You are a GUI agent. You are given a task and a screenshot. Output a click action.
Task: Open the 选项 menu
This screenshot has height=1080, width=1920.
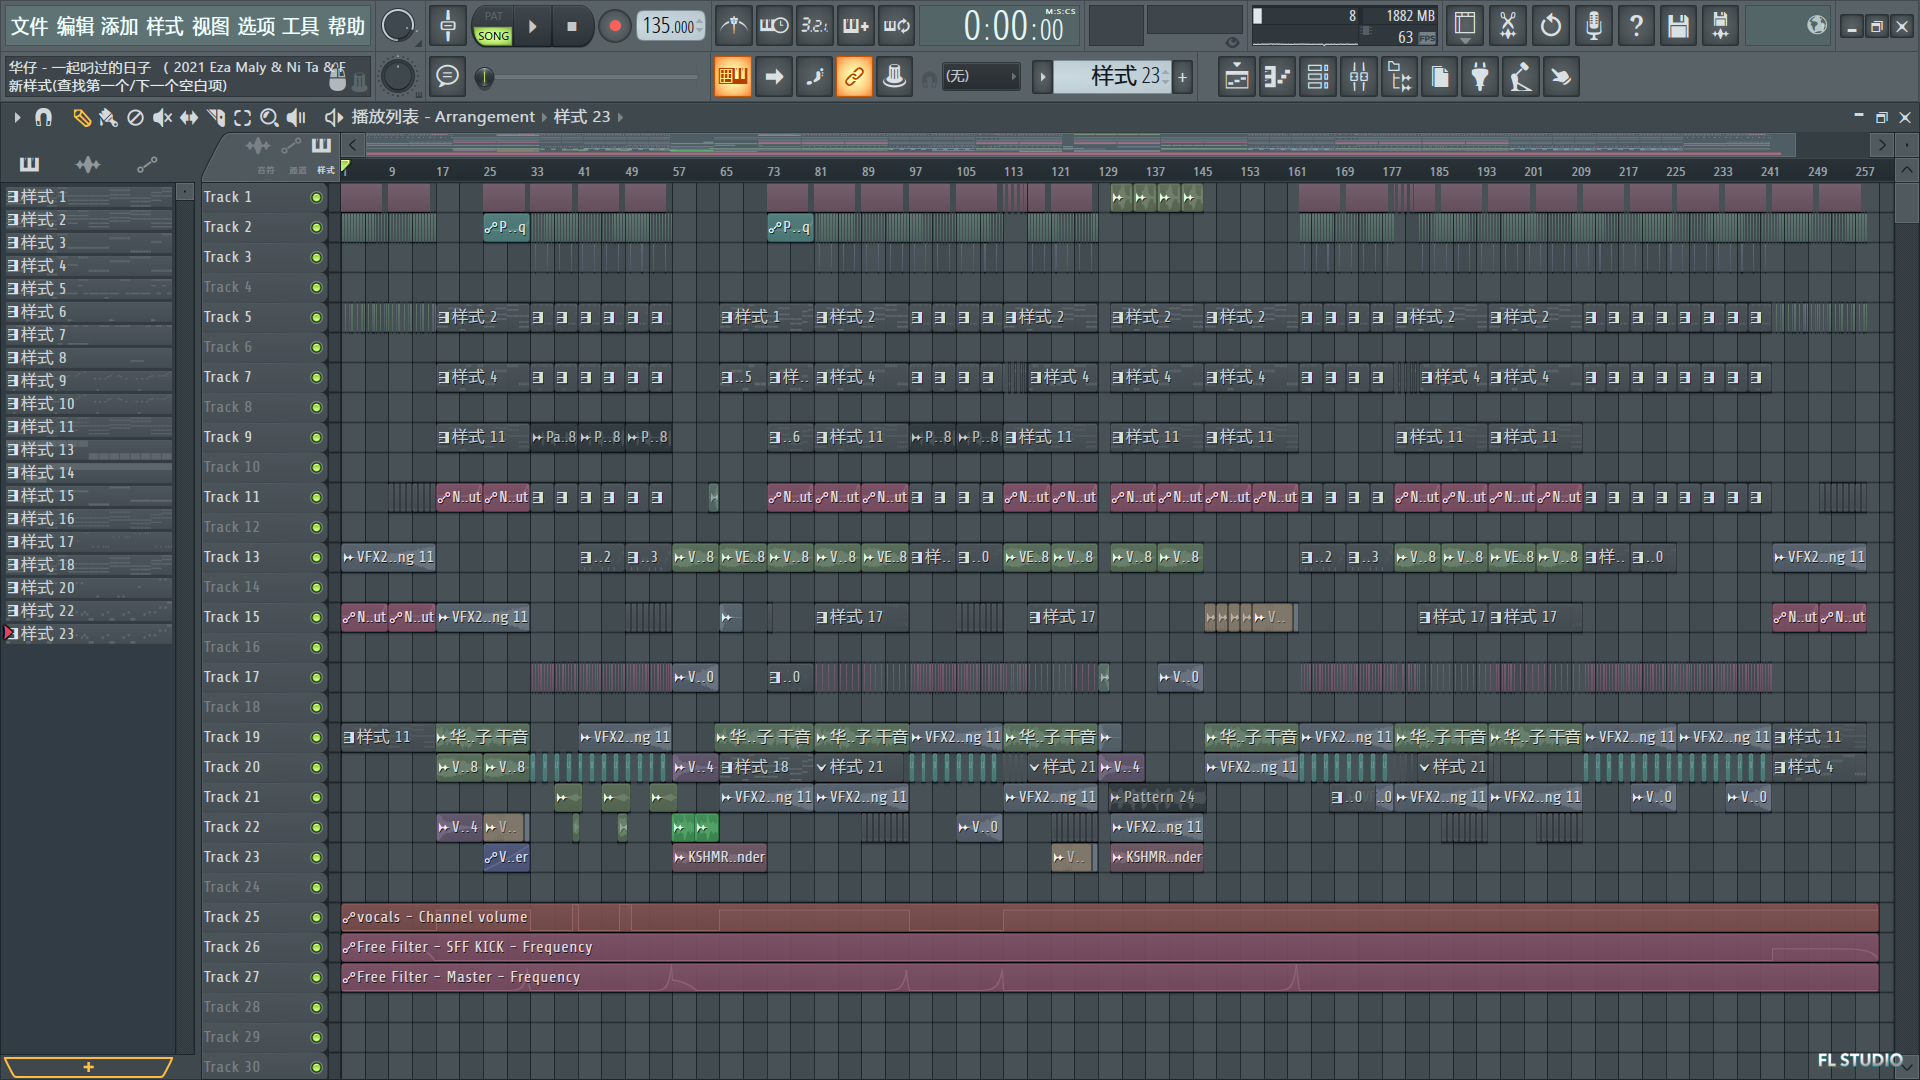tap(256, 27)
